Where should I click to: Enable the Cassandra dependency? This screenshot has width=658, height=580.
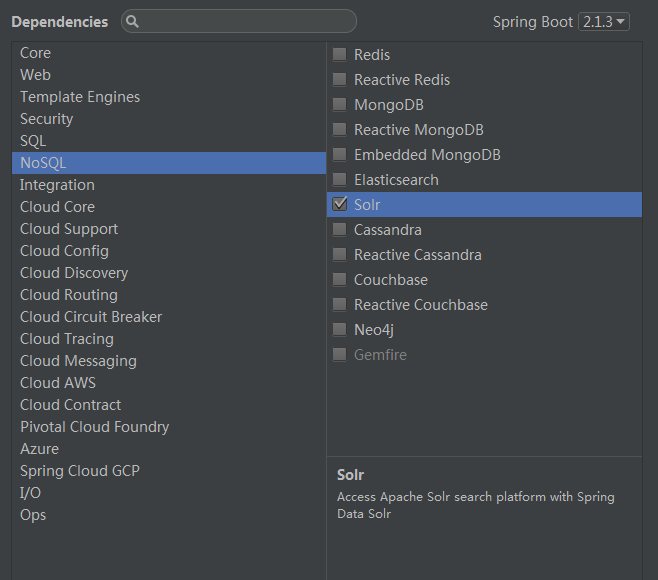[x=340, y=229]
